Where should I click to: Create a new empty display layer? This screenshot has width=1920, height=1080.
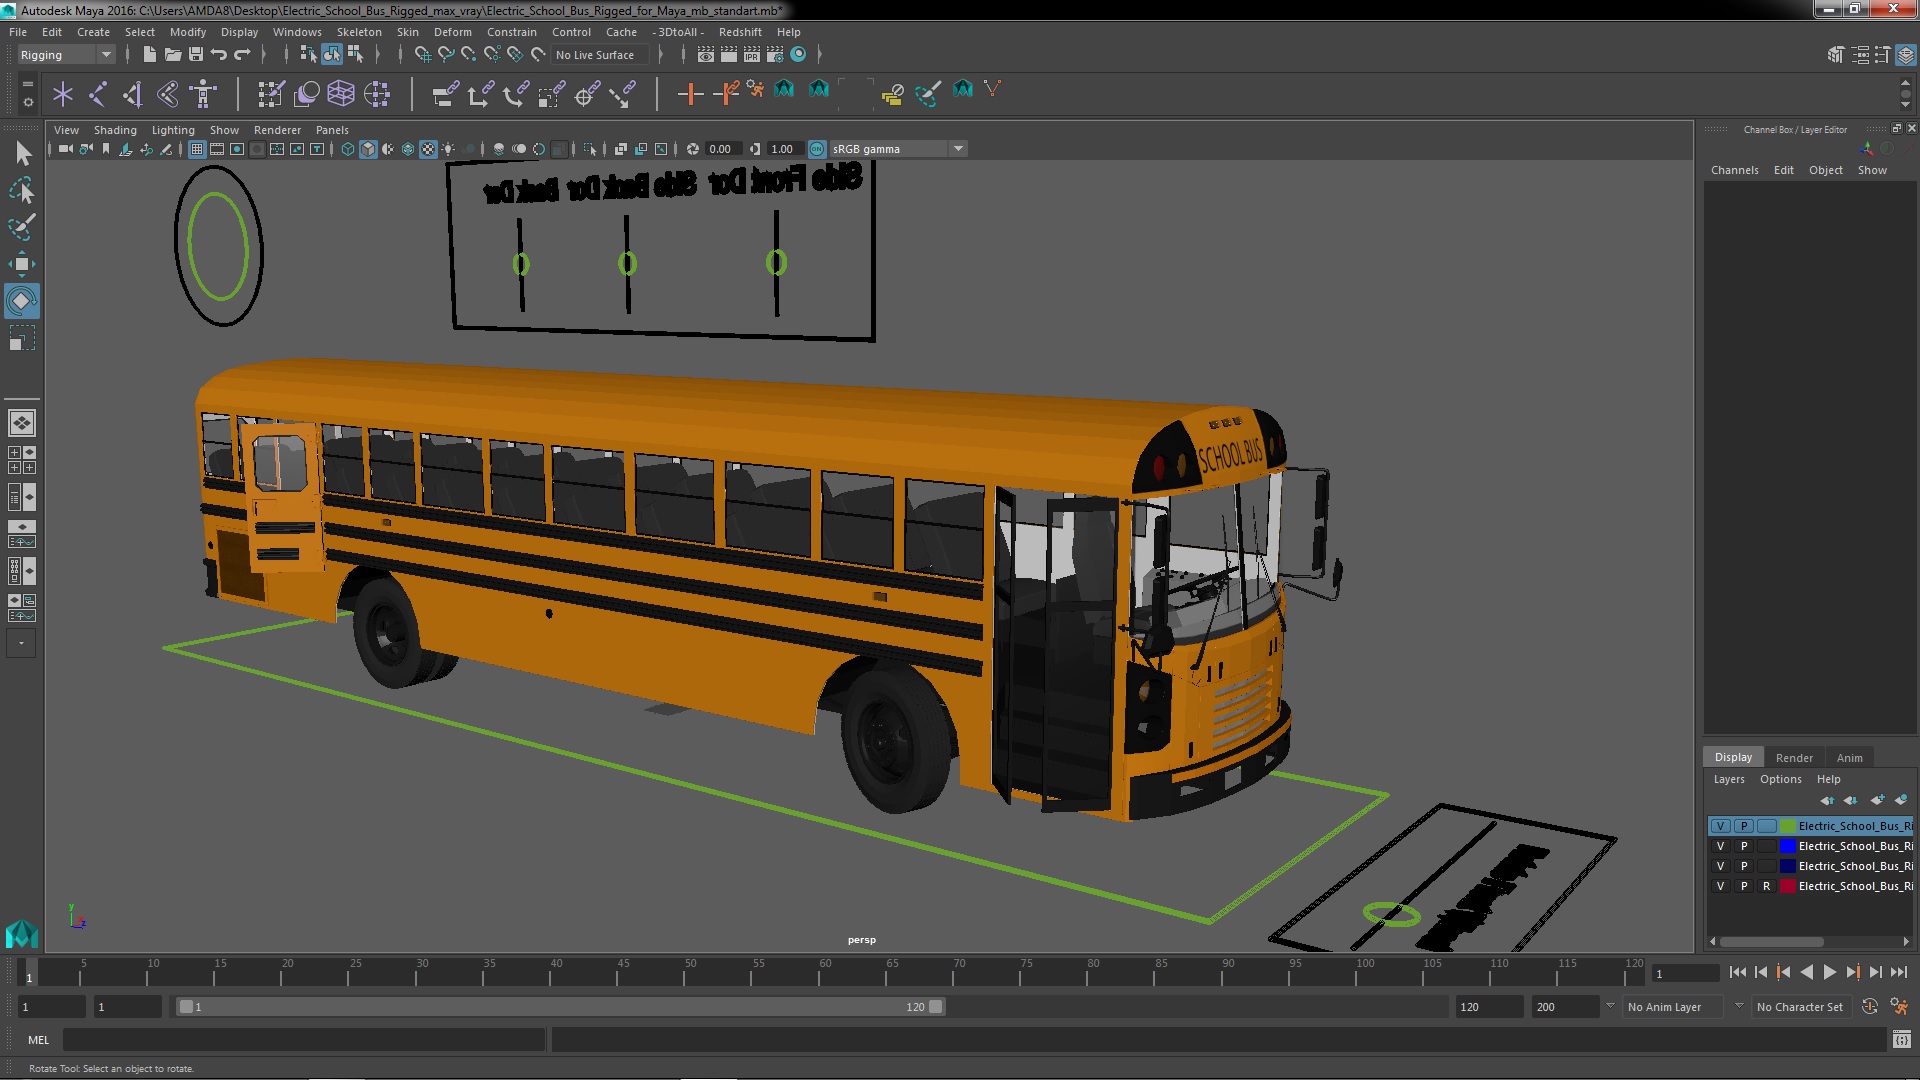click(1877, 800)
